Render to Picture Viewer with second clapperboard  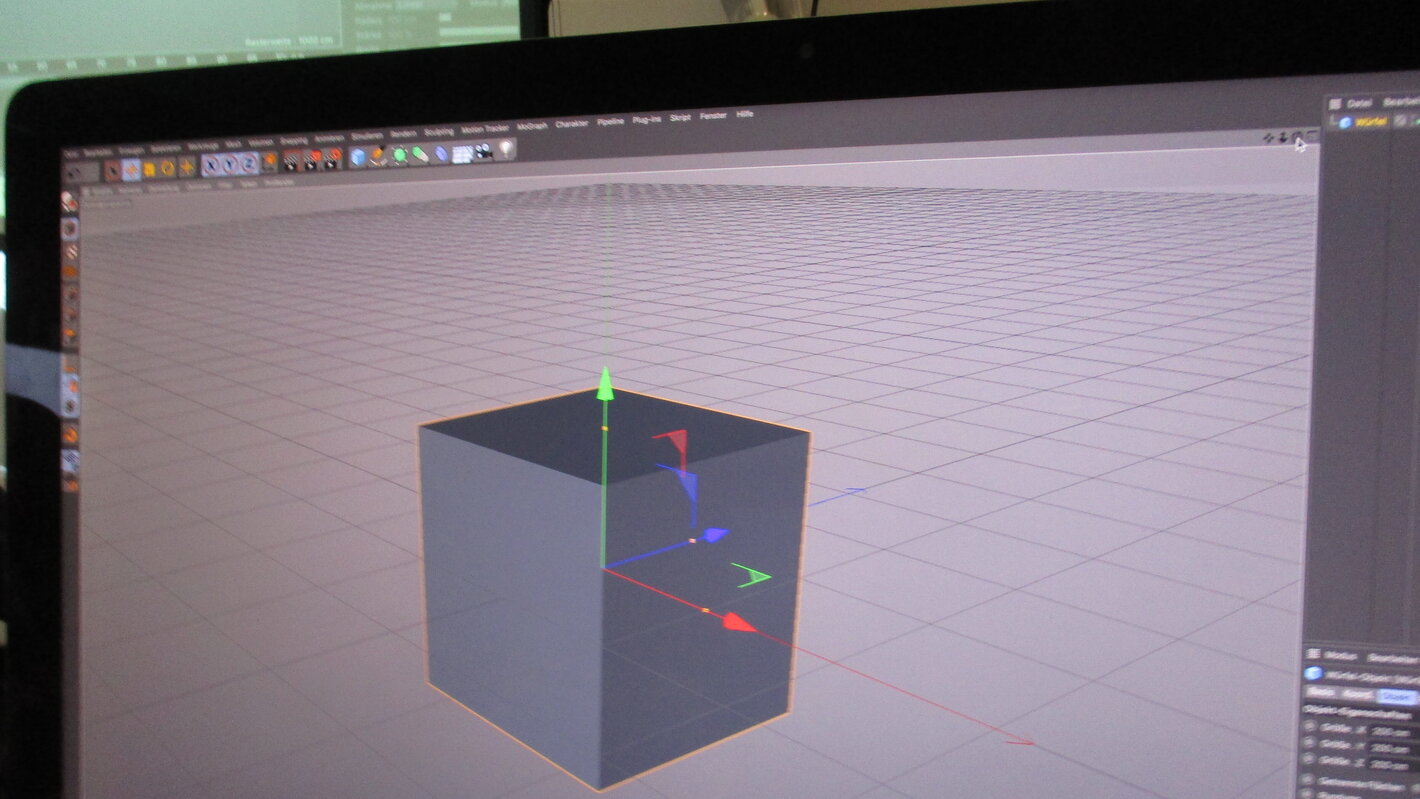coord(311,160)
